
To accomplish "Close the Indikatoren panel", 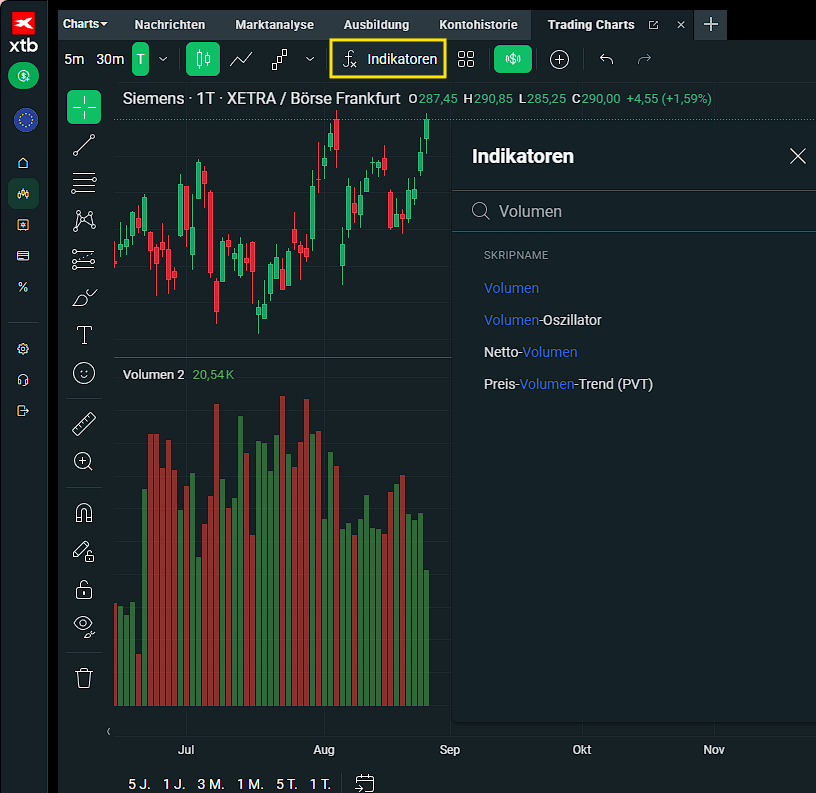I will [797, 156].
